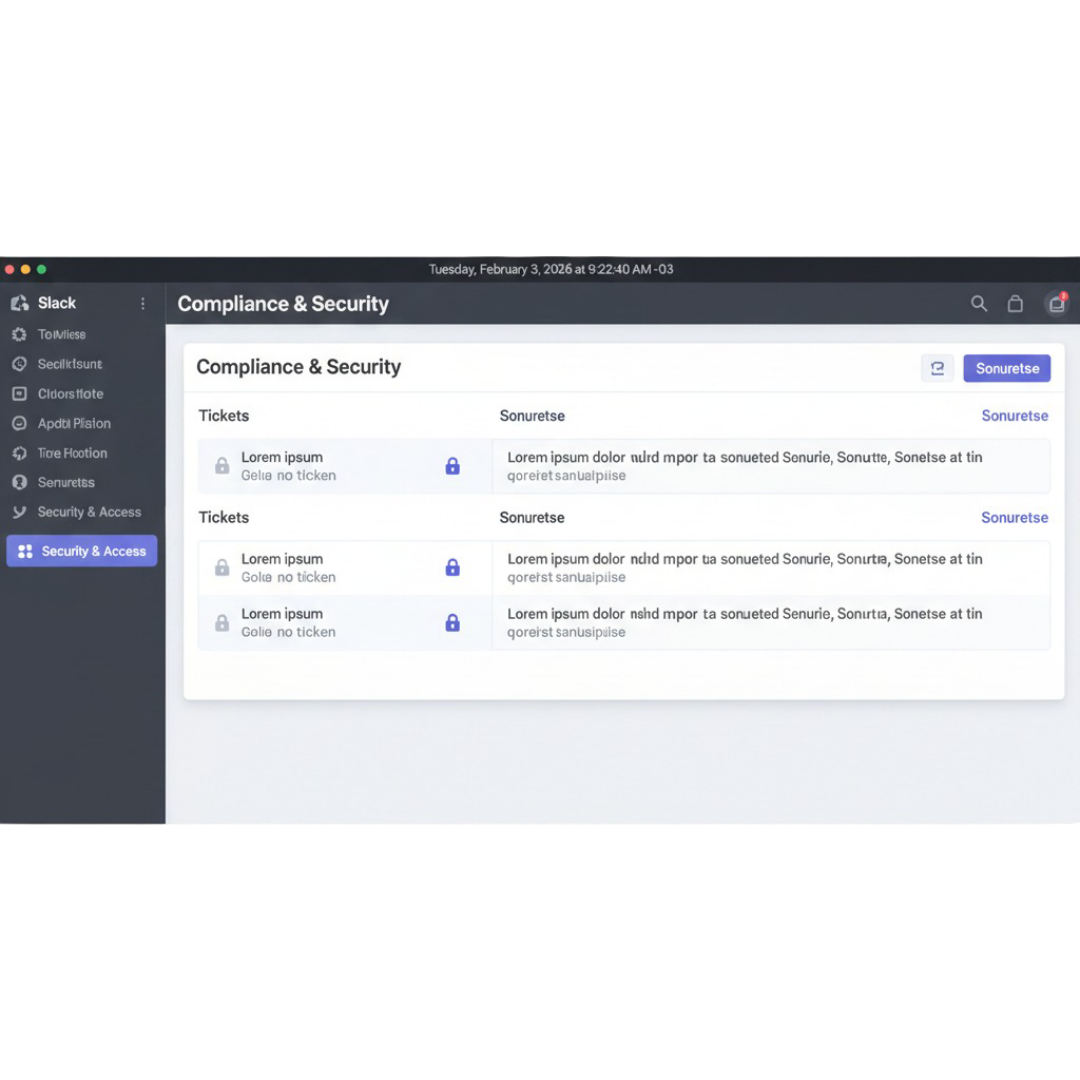Open the sidebar three-dot options menu

pos(143,304)
